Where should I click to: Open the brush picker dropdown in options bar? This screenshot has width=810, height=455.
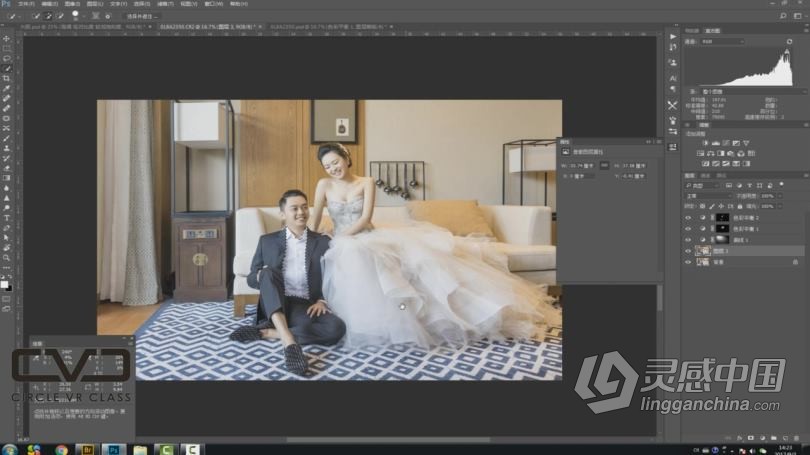tap(82, 16)
